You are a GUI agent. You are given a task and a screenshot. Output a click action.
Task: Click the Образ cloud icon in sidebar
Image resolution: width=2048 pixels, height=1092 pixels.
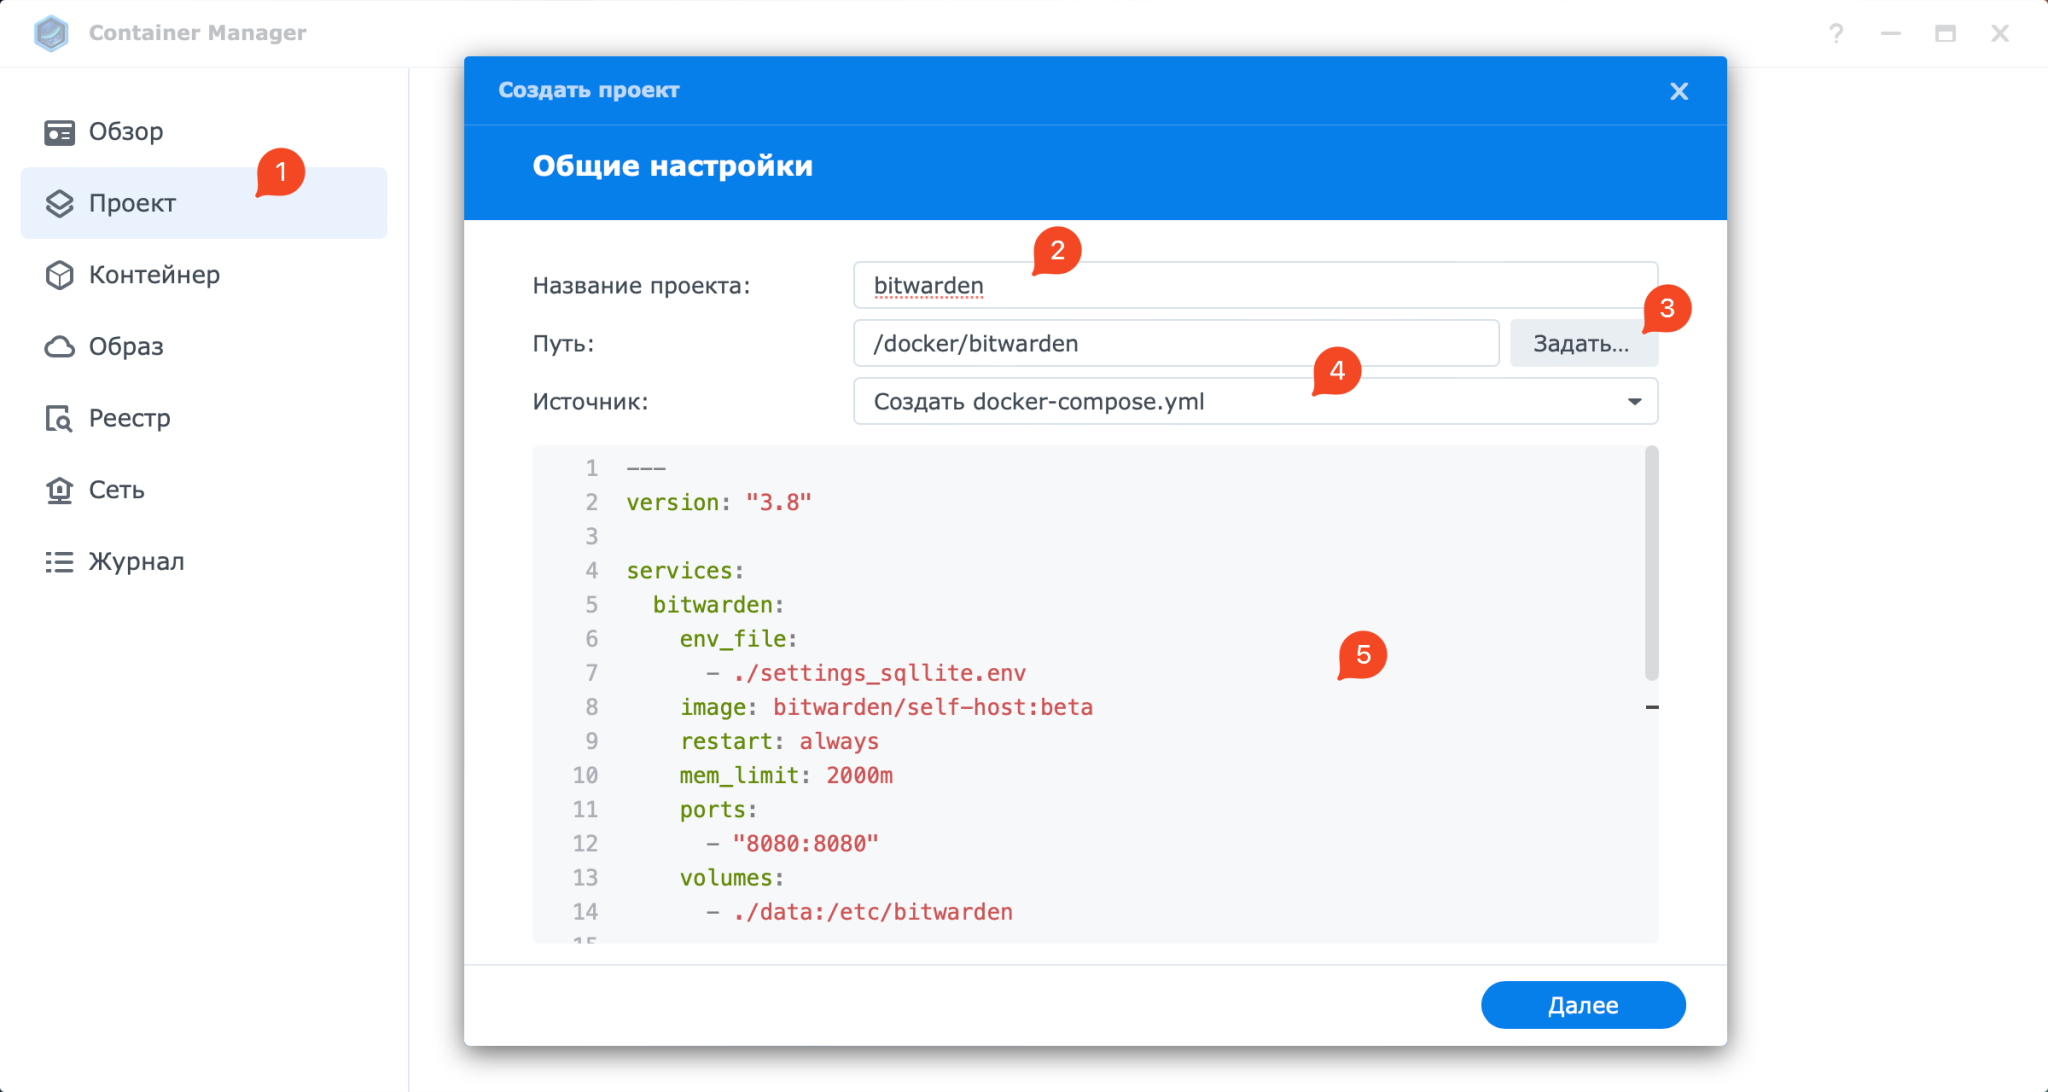[x=59, y=347]
